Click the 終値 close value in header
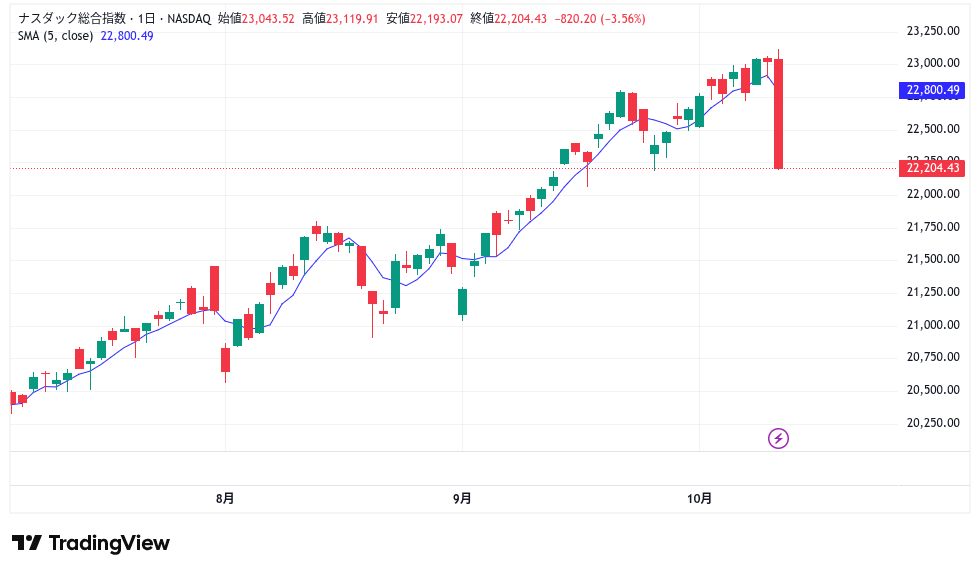Screen dimensions: 980x573 click(x=522, y=19)
